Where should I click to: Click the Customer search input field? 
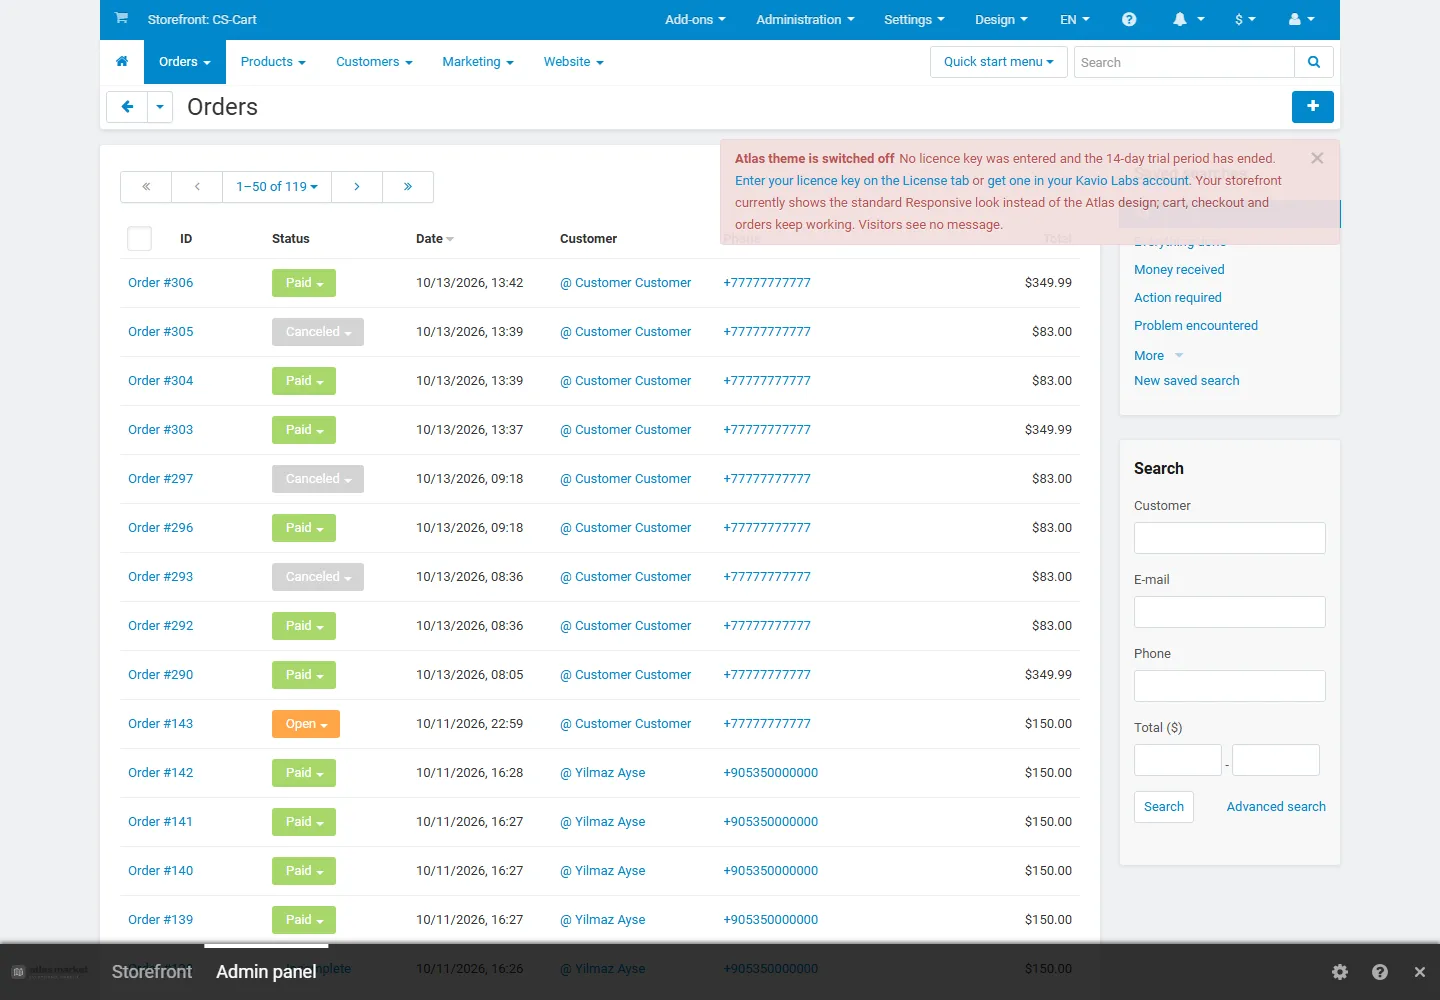point(1230,538)
